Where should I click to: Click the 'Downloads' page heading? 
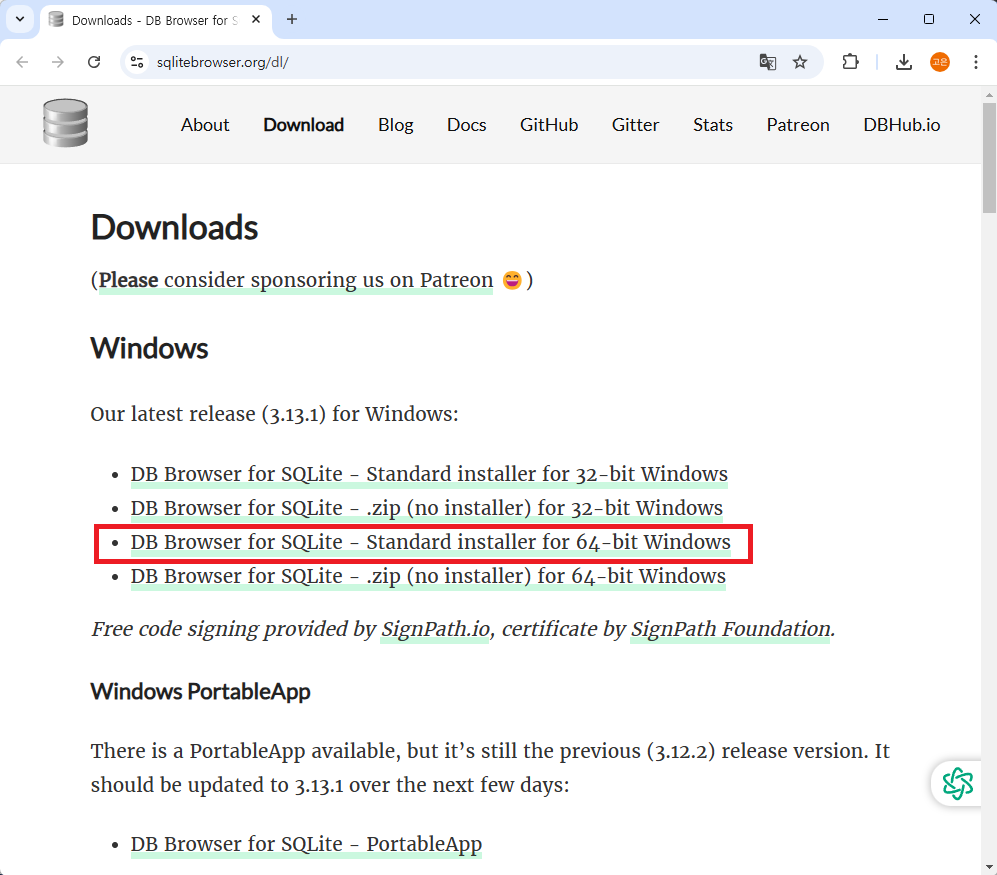[174, 228]
